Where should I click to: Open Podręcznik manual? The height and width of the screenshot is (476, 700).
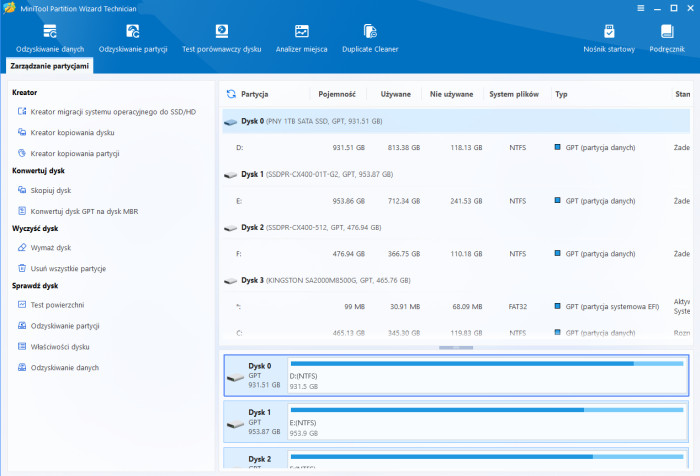click(x=667, y=38)
